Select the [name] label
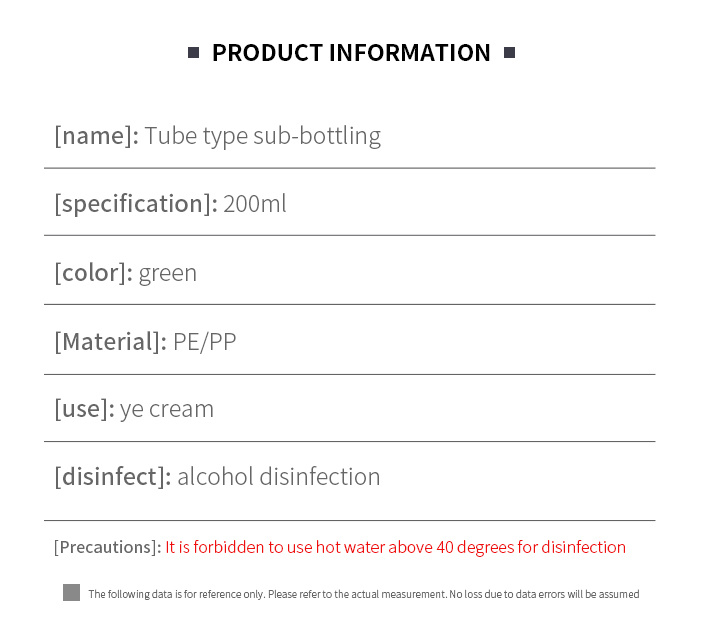This screenshot has height=638, width=703. tap(96, 136)
